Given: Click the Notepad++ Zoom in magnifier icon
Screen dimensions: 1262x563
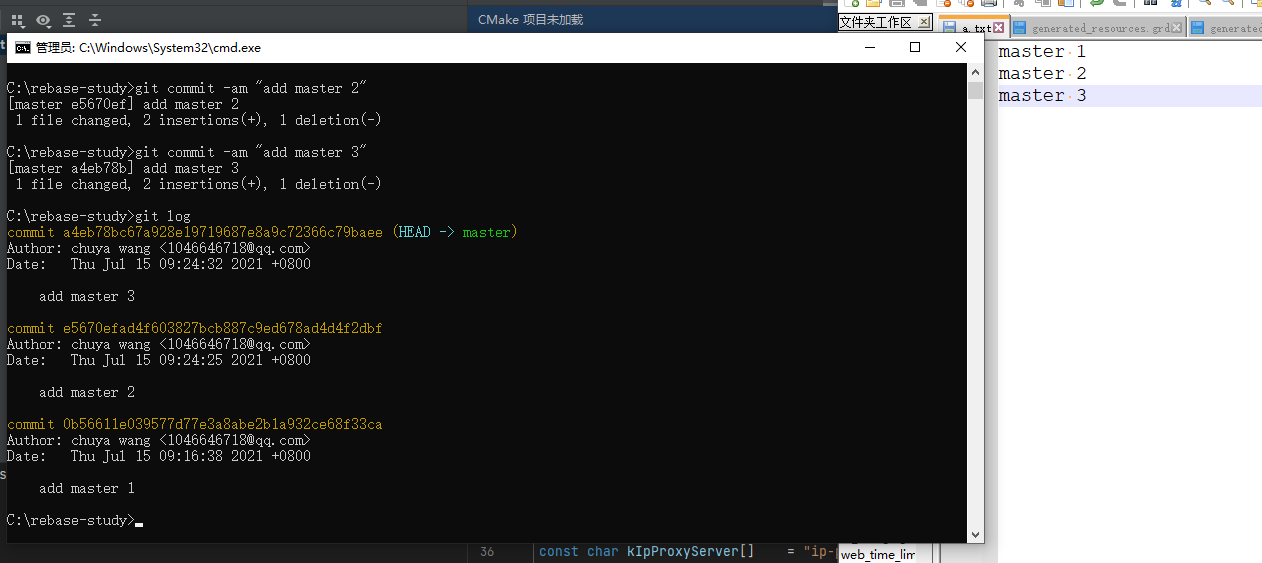Looking at the screenshot, I should pyautogui.click(x=1203, y=3).
